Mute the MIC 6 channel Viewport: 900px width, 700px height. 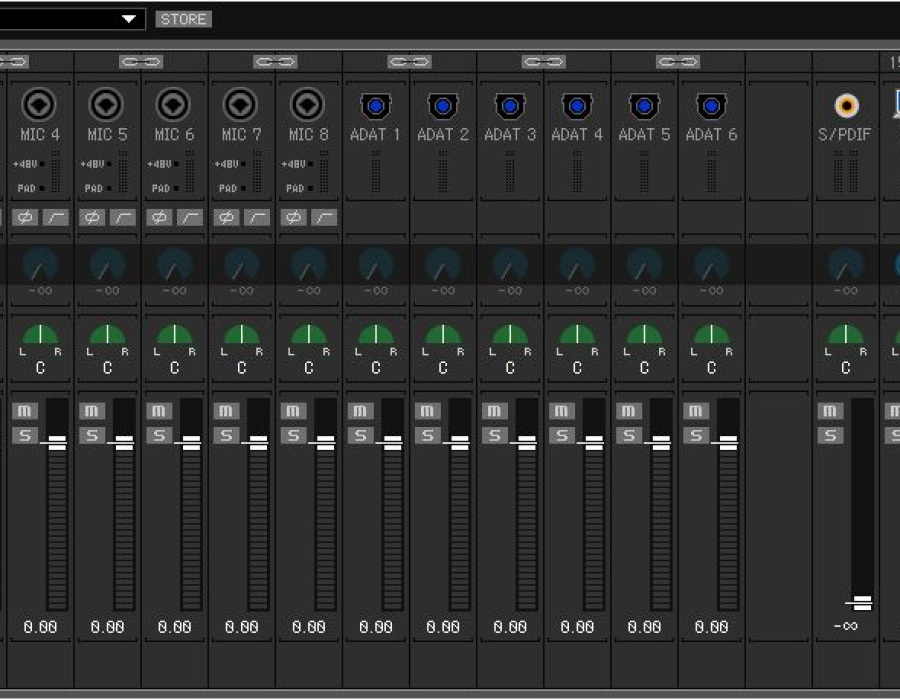tap(159, 411)
